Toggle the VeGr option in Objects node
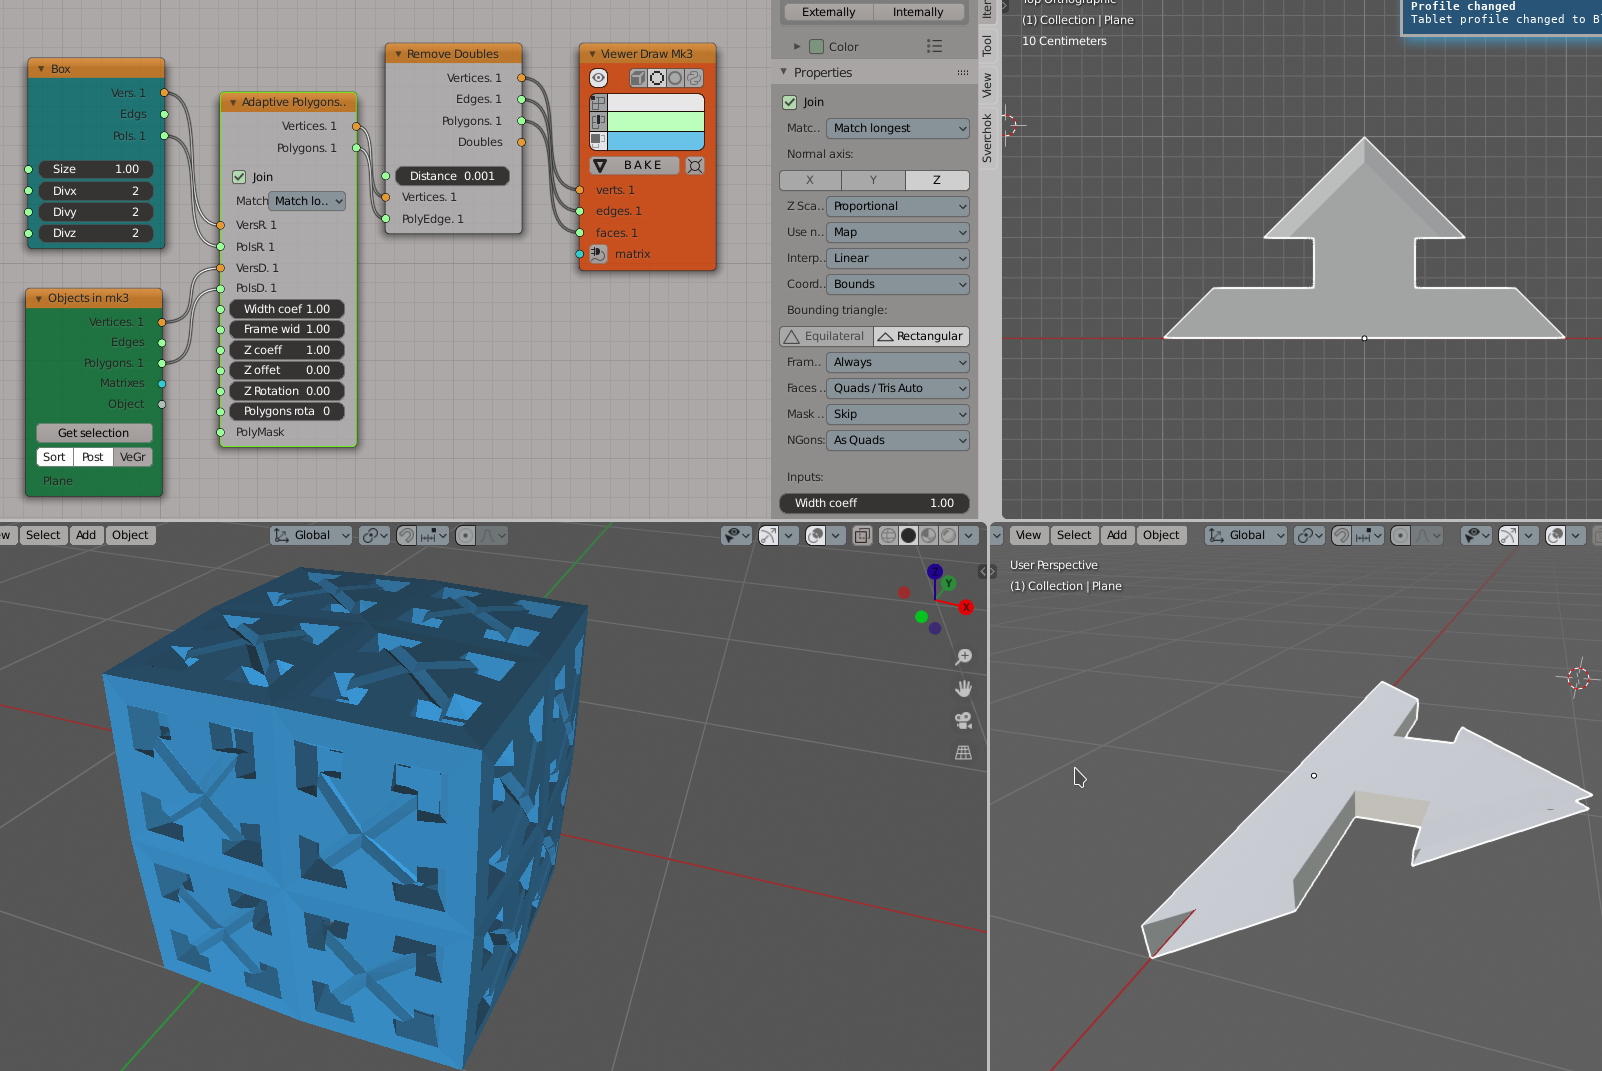Viewport: 1602px width, 1071px height. pos(133,457)
